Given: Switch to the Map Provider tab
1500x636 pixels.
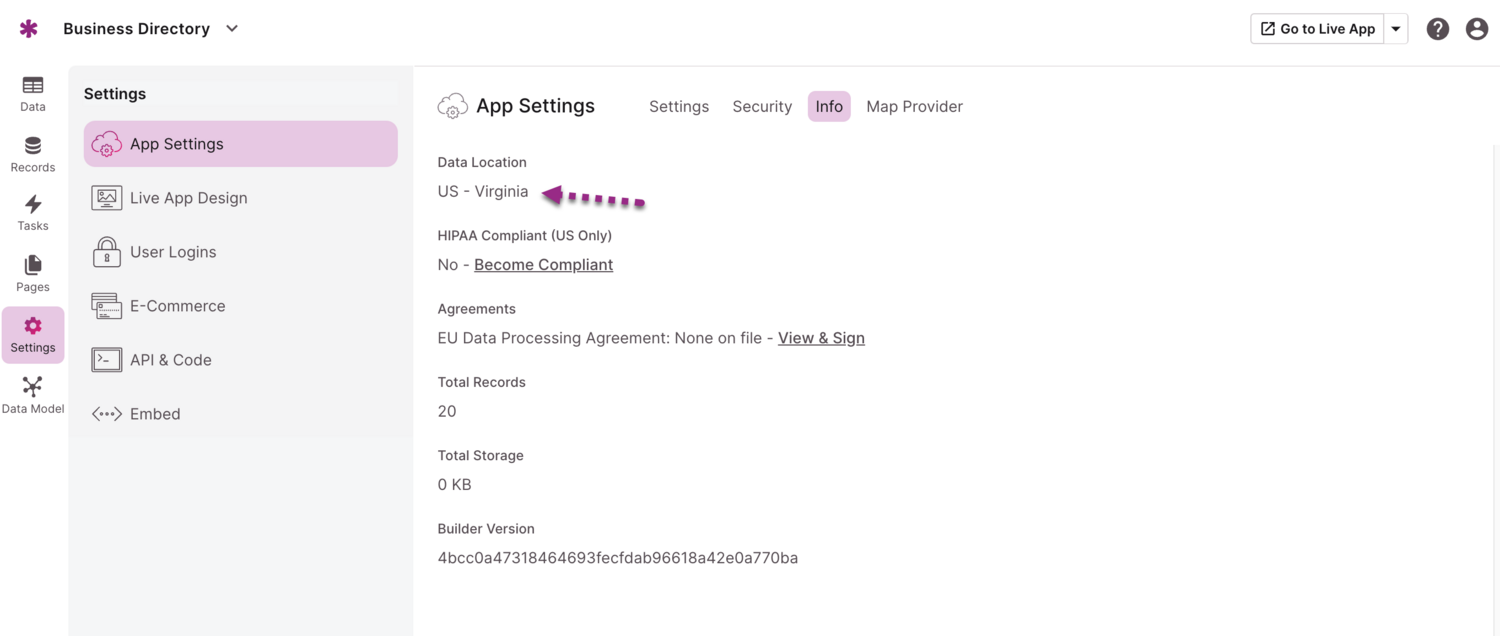Looking at the screenshot, I should click(914, 106).
